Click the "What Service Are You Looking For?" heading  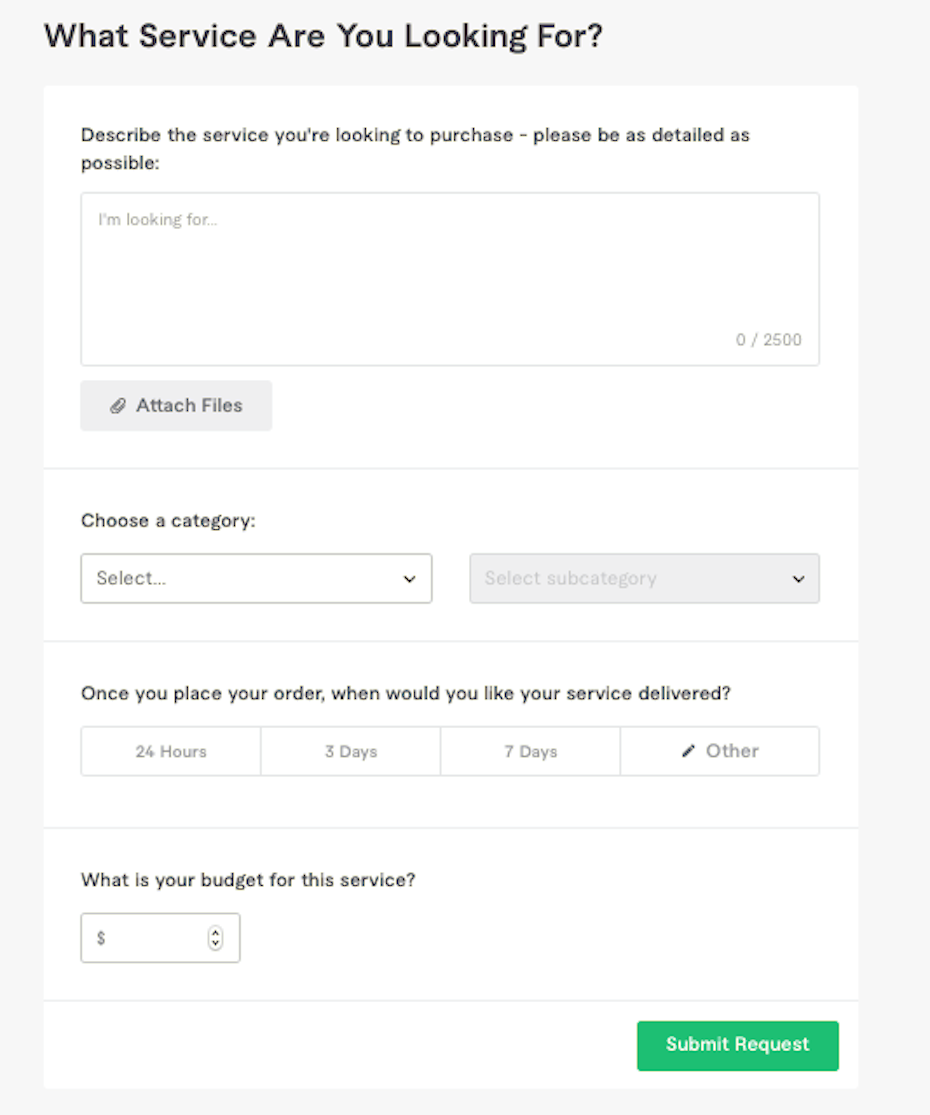click(x=324, y=37)
